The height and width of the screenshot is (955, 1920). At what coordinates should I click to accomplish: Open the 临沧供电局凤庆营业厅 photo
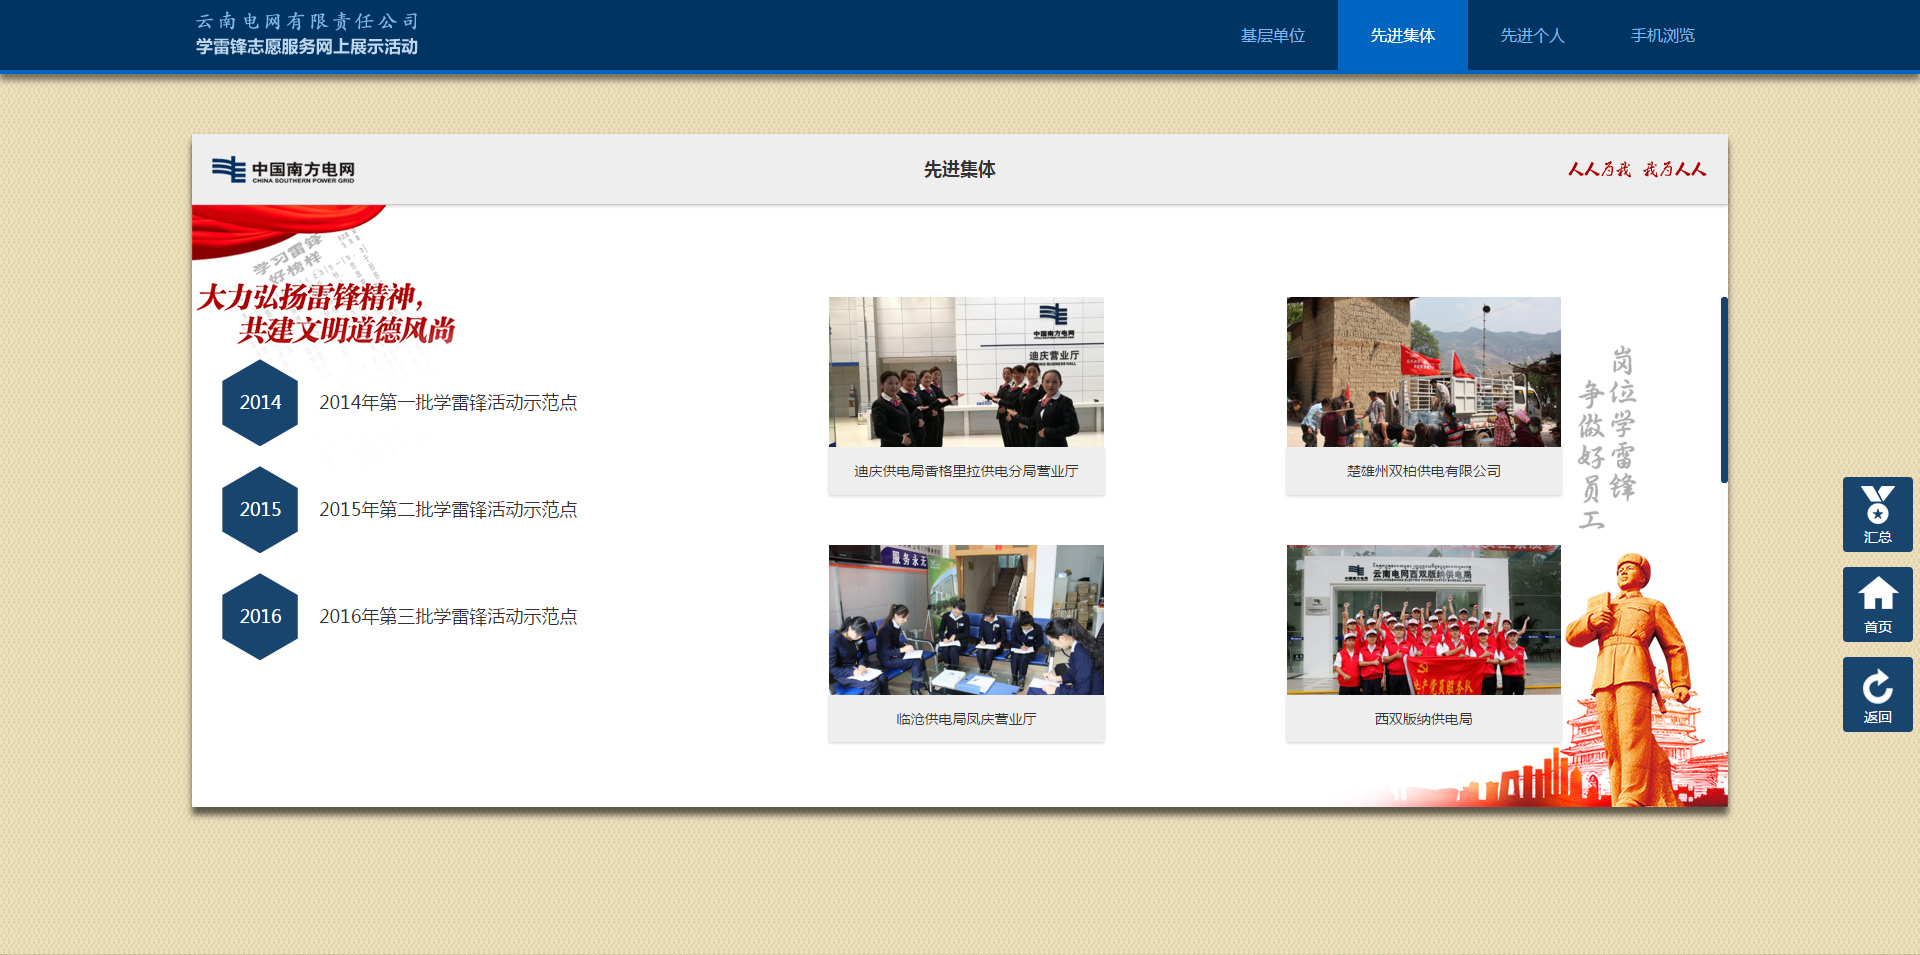point(966,620)
